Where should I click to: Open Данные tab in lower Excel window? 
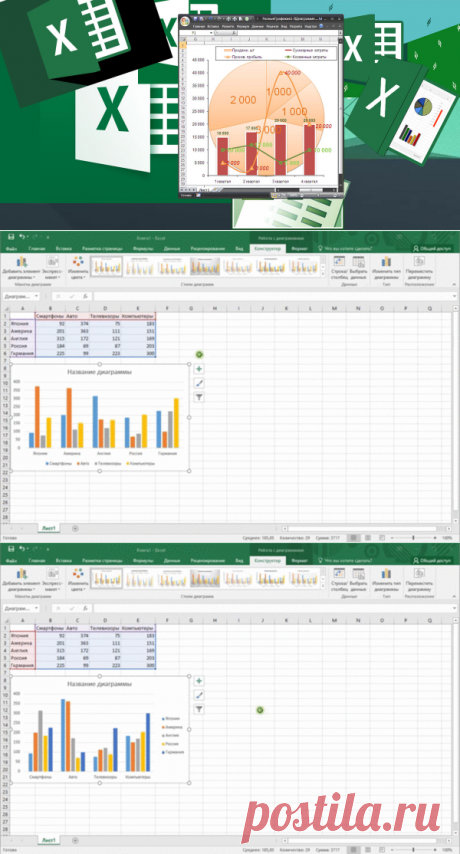point(172,560)
